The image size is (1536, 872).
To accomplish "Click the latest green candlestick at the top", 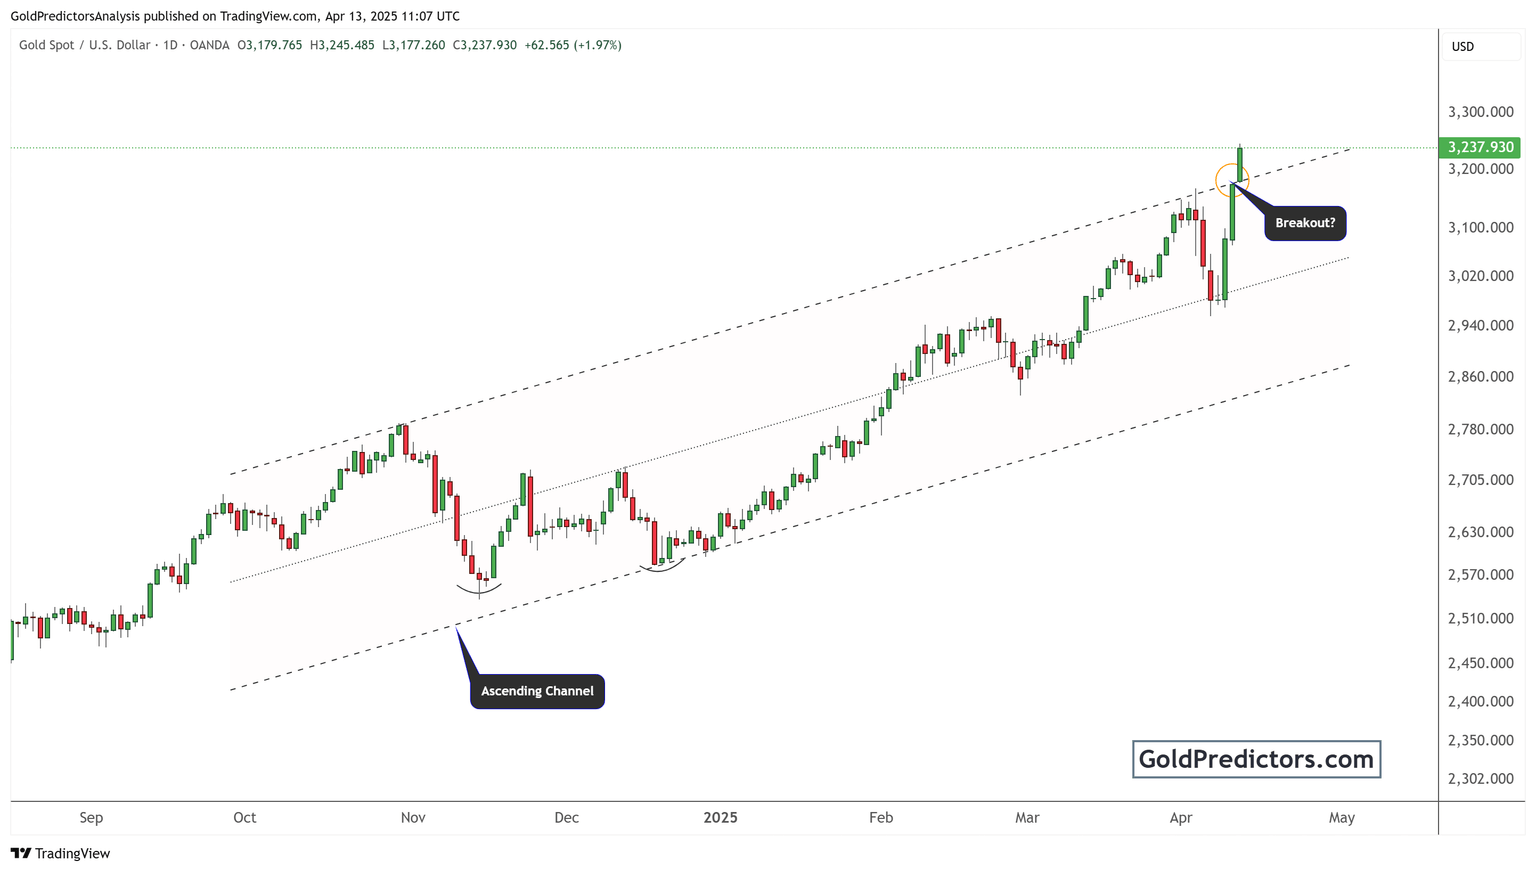I will pos(1240,163).
